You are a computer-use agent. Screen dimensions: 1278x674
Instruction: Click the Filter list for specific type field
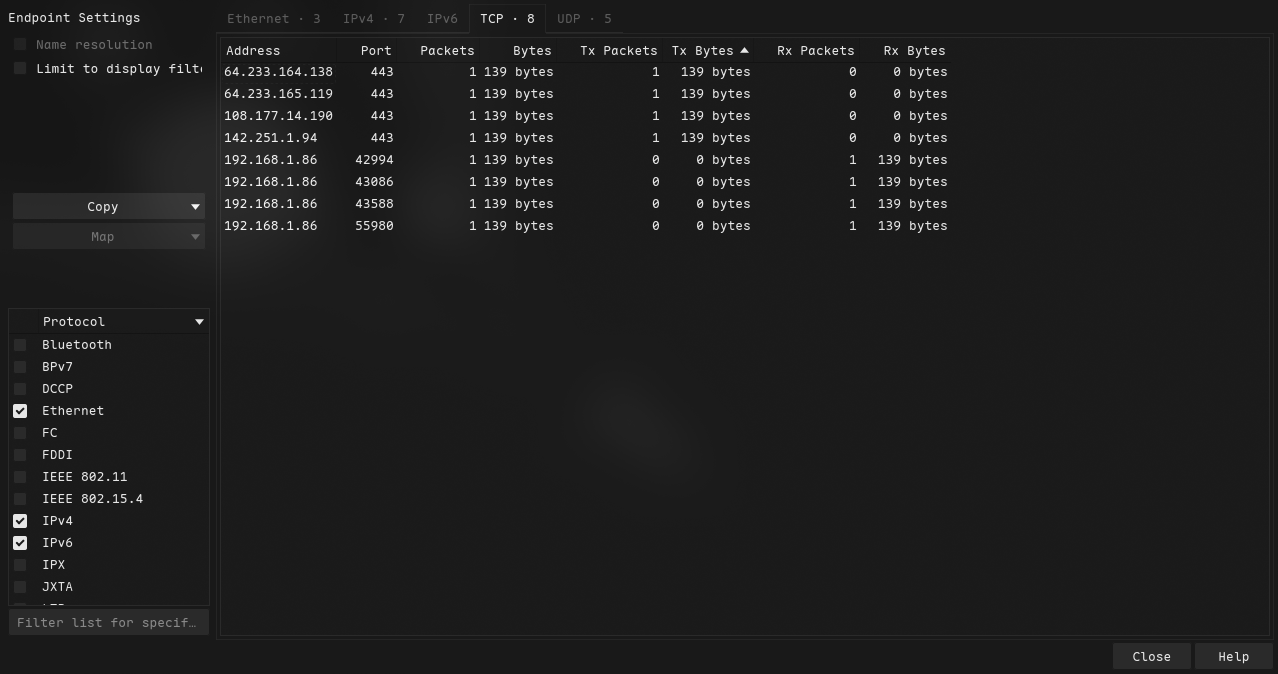[108, 622]
